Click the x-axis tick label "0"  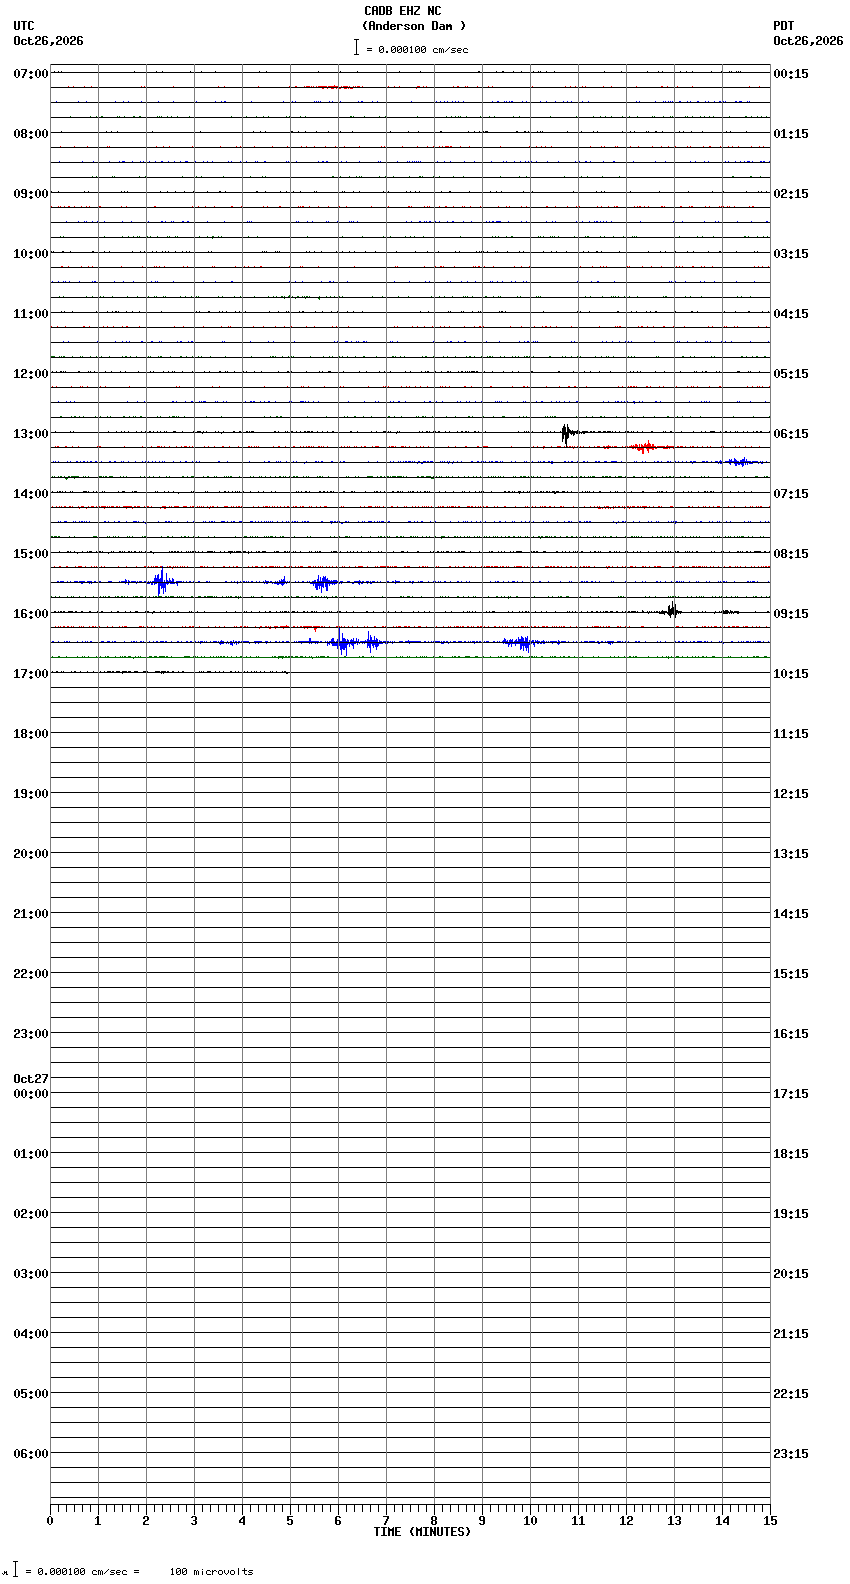point(50,1521)
